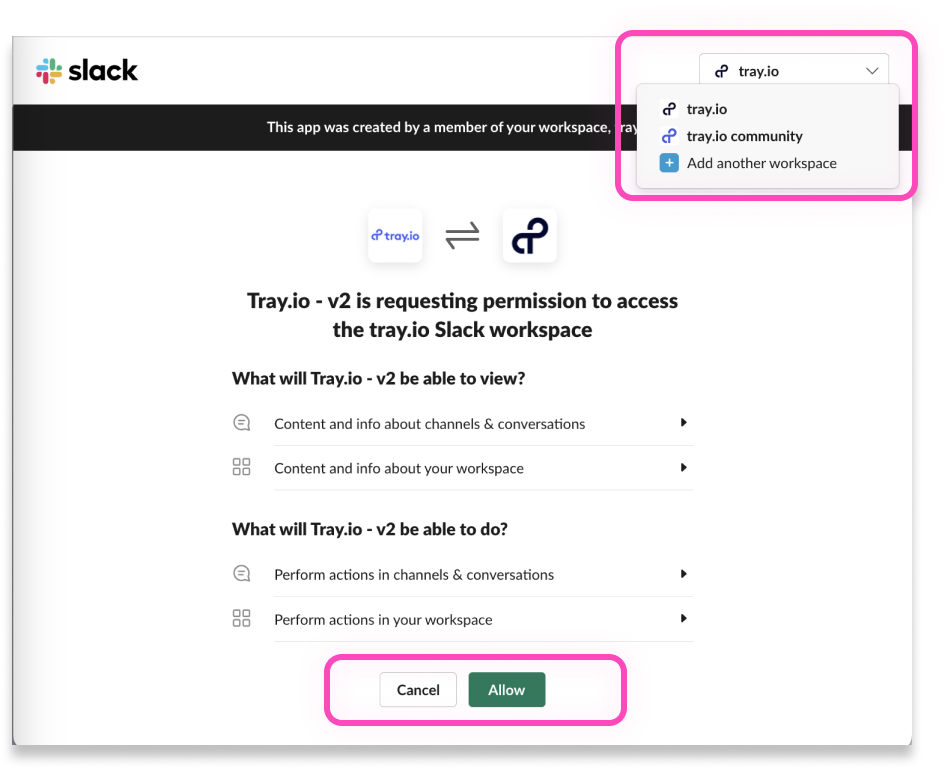Image resolution: width=948 pixels, height=769 pixels.
Task: Click the tray.io icon inside the workspace selector
Action: (719, 70)
